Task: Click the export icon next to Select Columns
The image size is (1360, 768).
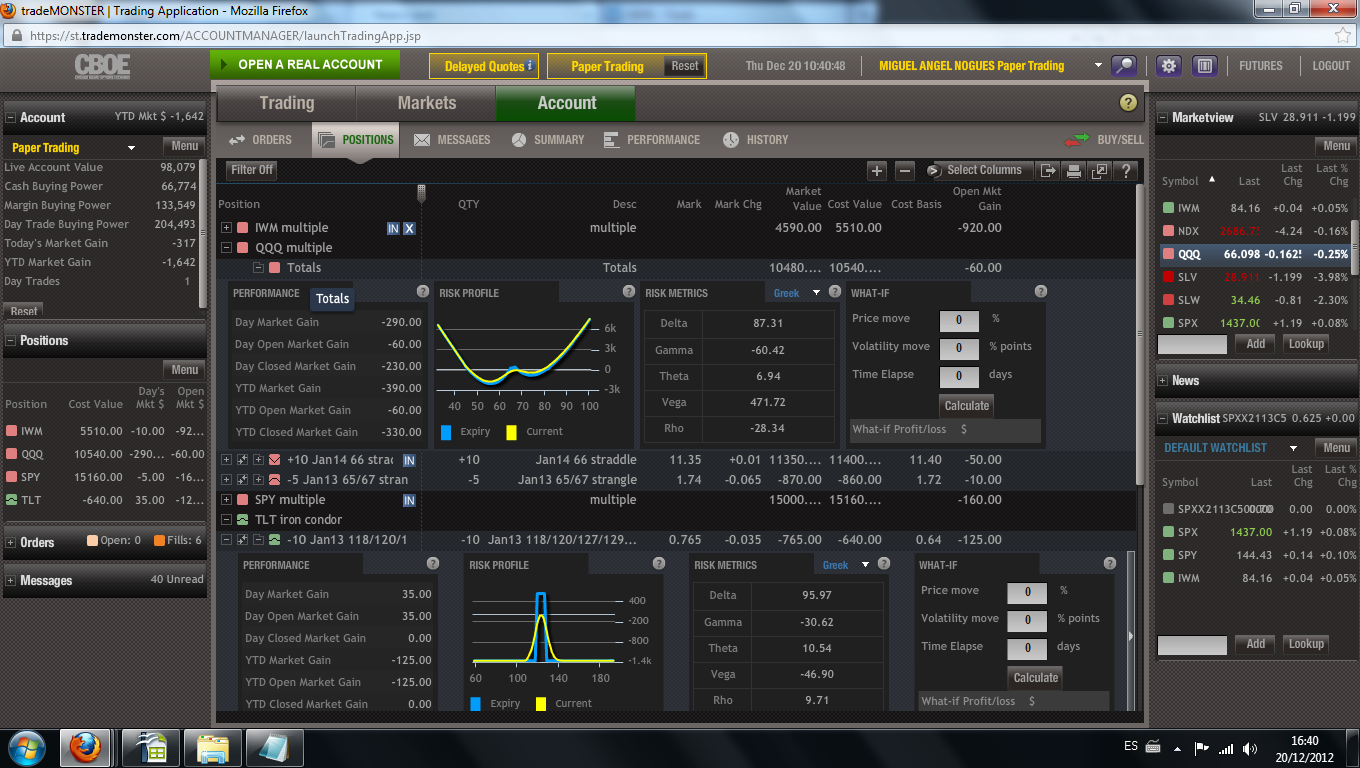Action: point(1048,171)
